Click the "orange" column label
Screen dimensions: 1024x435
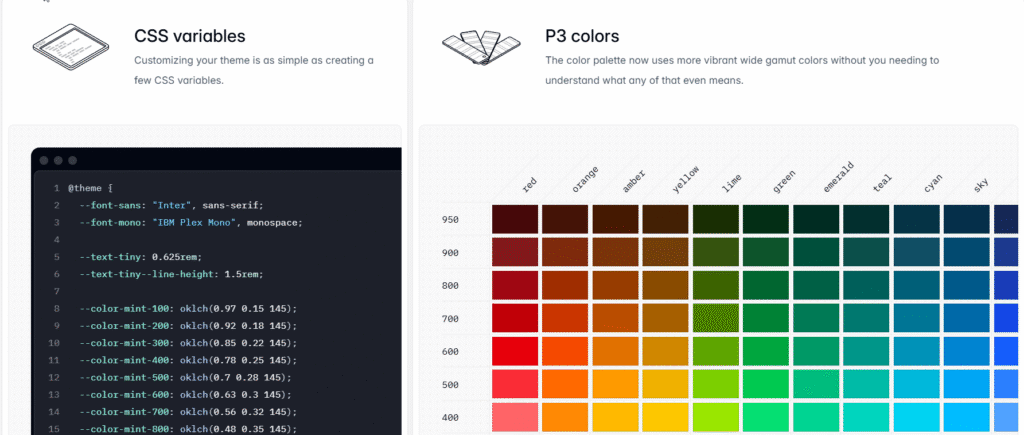pyautogui.click(x=585, y=185)
